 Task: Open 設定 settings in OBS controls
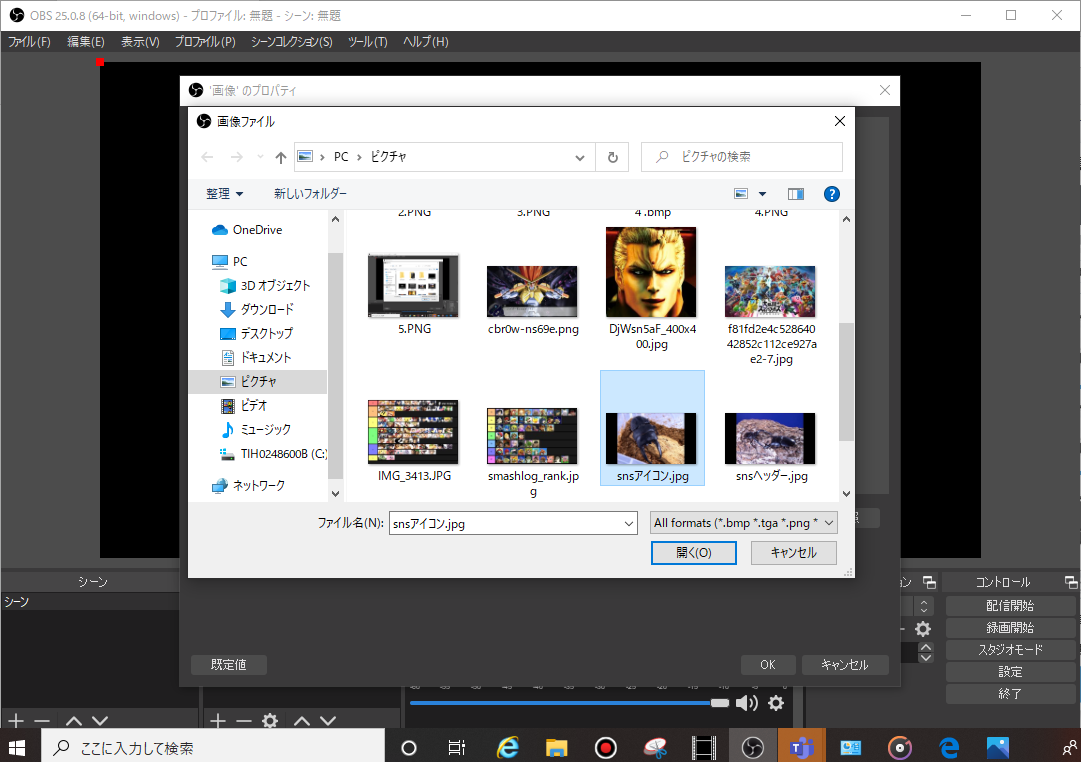[x=1010, y=672]
